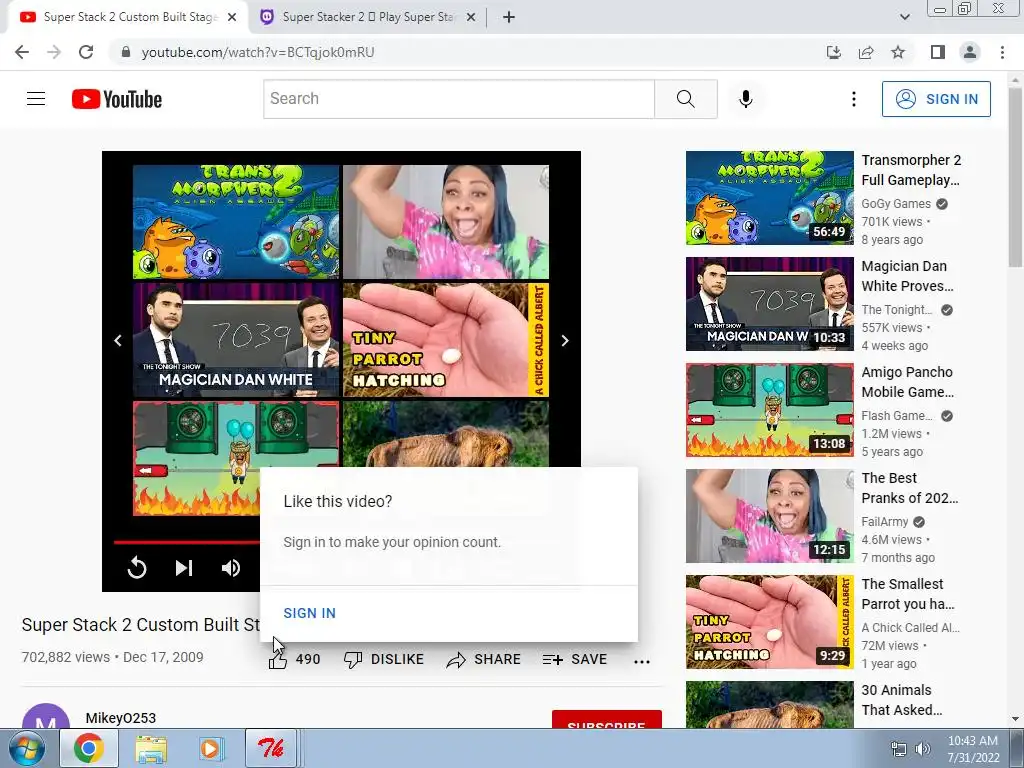Open the YouTube hamburger guide menu
This screenshot has height=768, width=1024.
tap(36, 99)
